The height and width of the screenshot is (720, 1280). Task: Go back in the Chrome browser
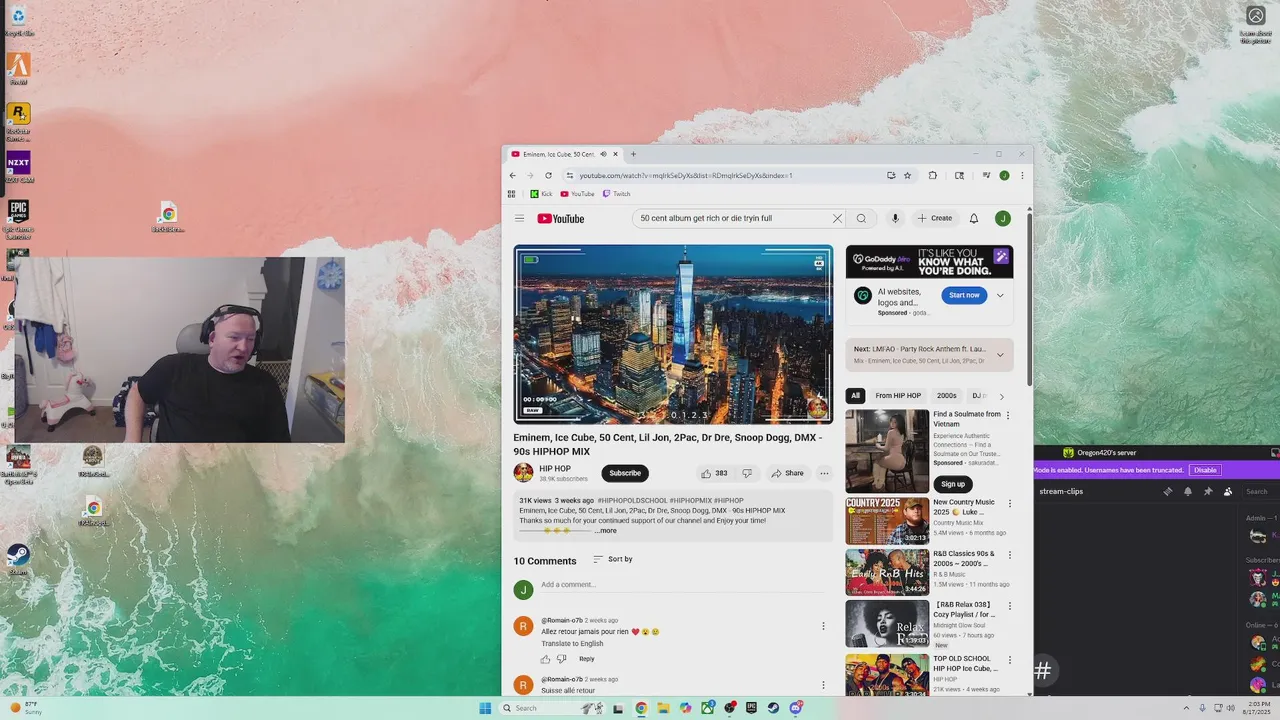(x=513, y=175)
